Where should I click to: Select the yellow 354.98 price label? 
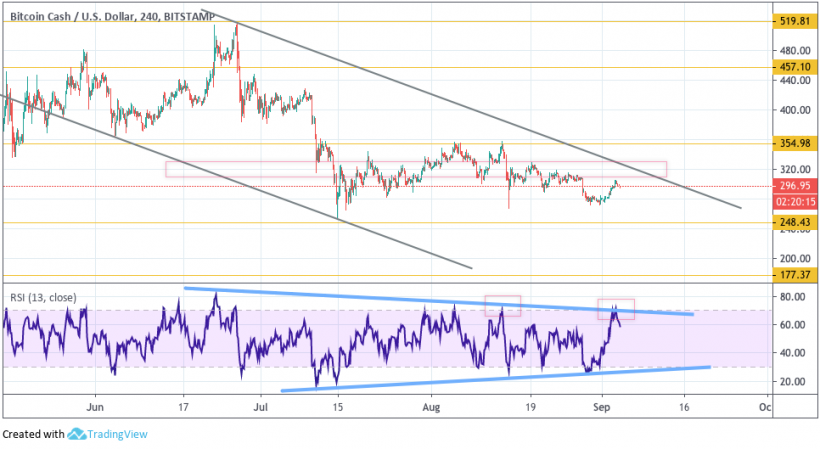793,143
